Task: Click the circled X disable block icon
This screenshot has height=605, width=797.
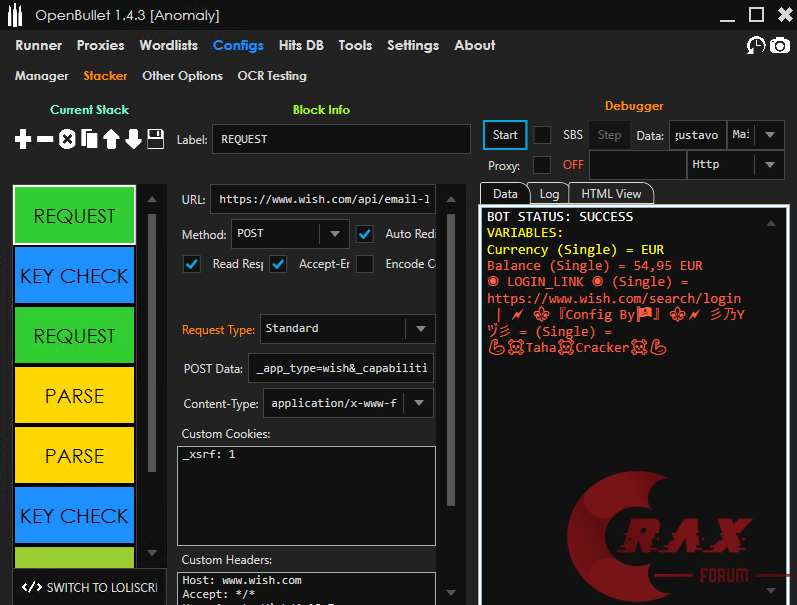Action: (67, 140)
